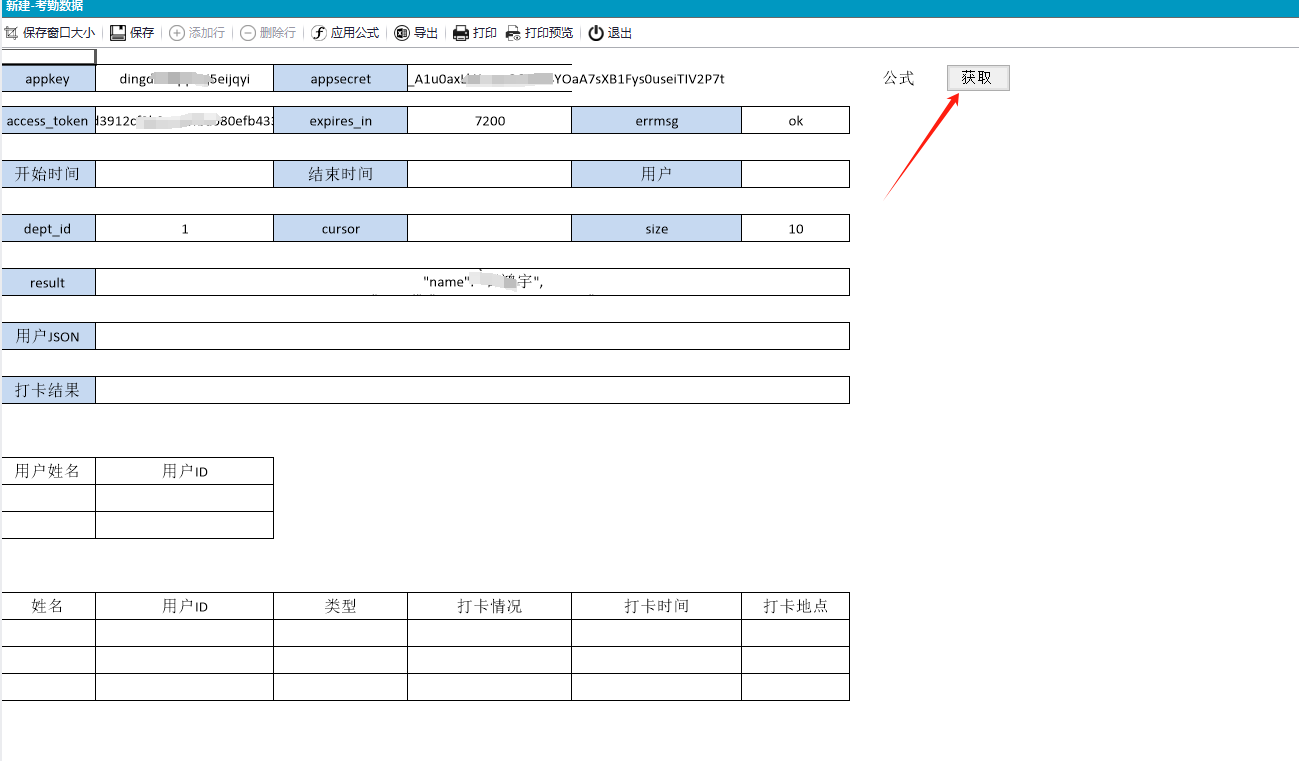Select the 用户 value cell

795,174
